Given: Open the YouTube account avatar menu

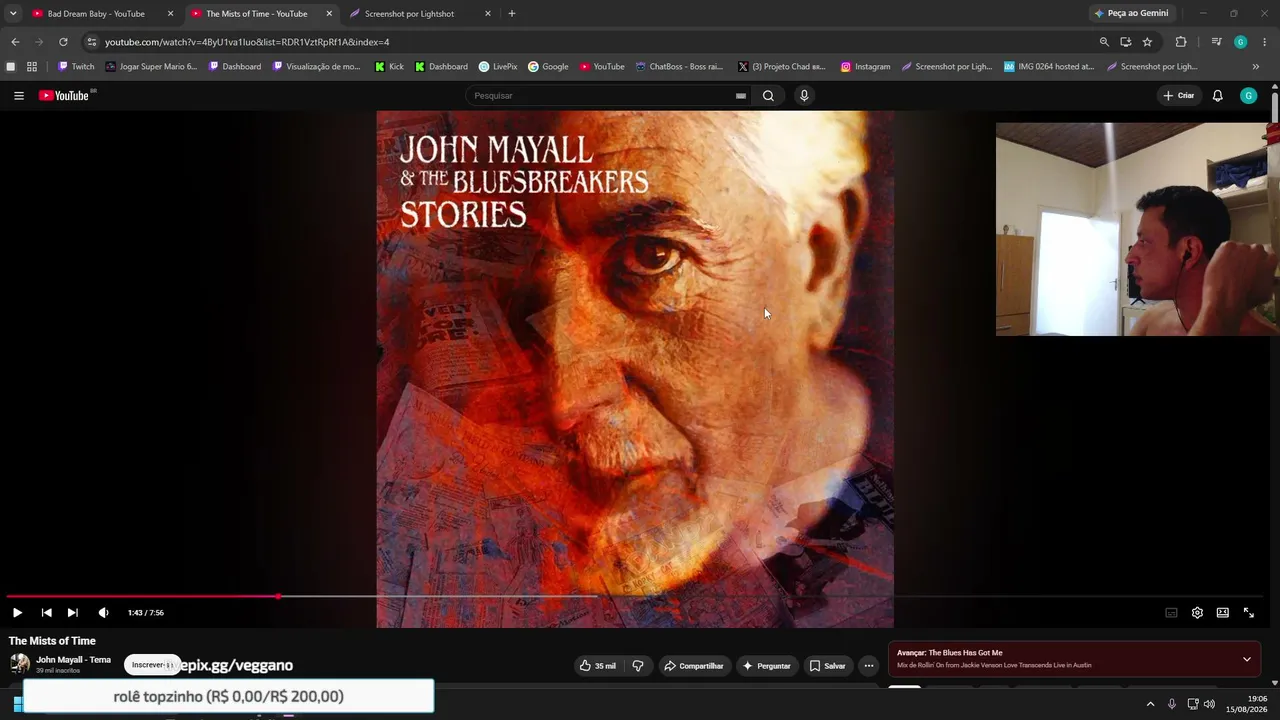Looking at the screenshot, I should [x=1248, y=96].
